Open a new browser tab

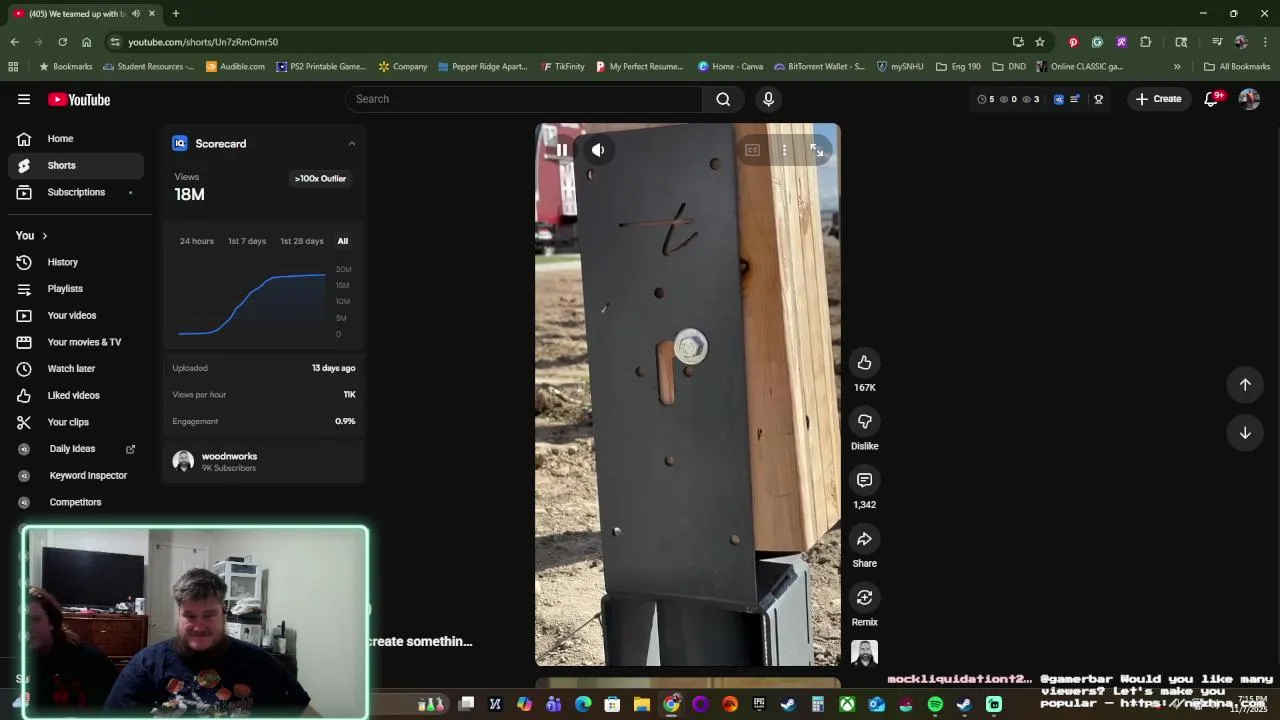pyautogui.click(x=175, y=14)
